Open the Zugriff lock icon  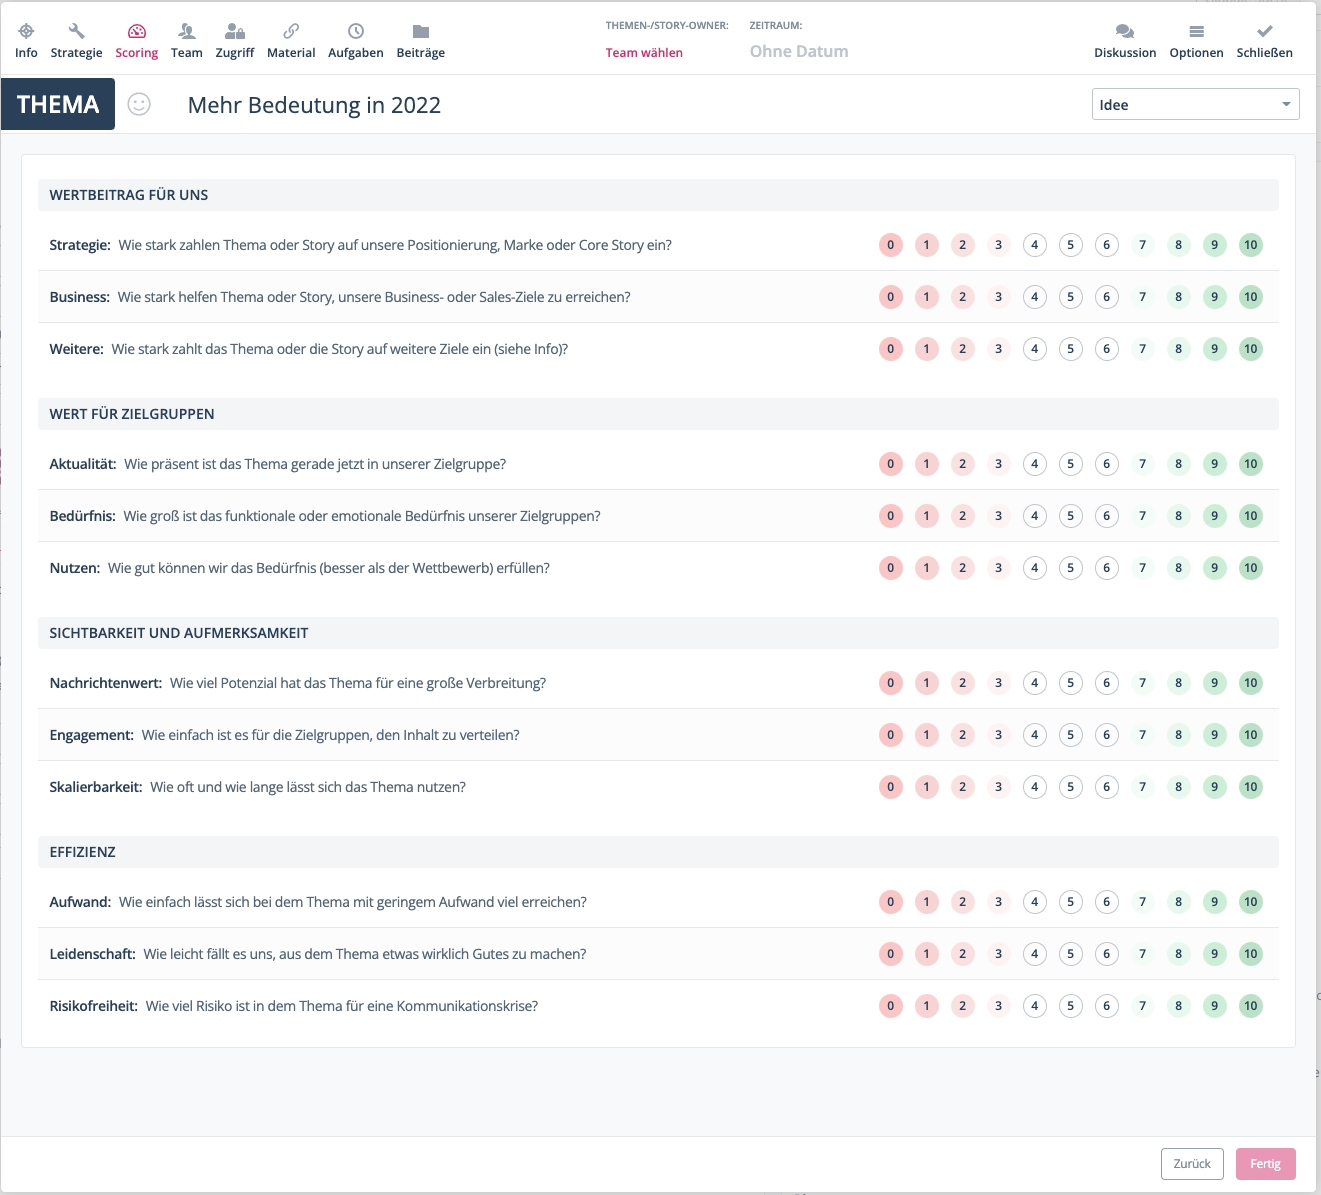tap(235, 32)
